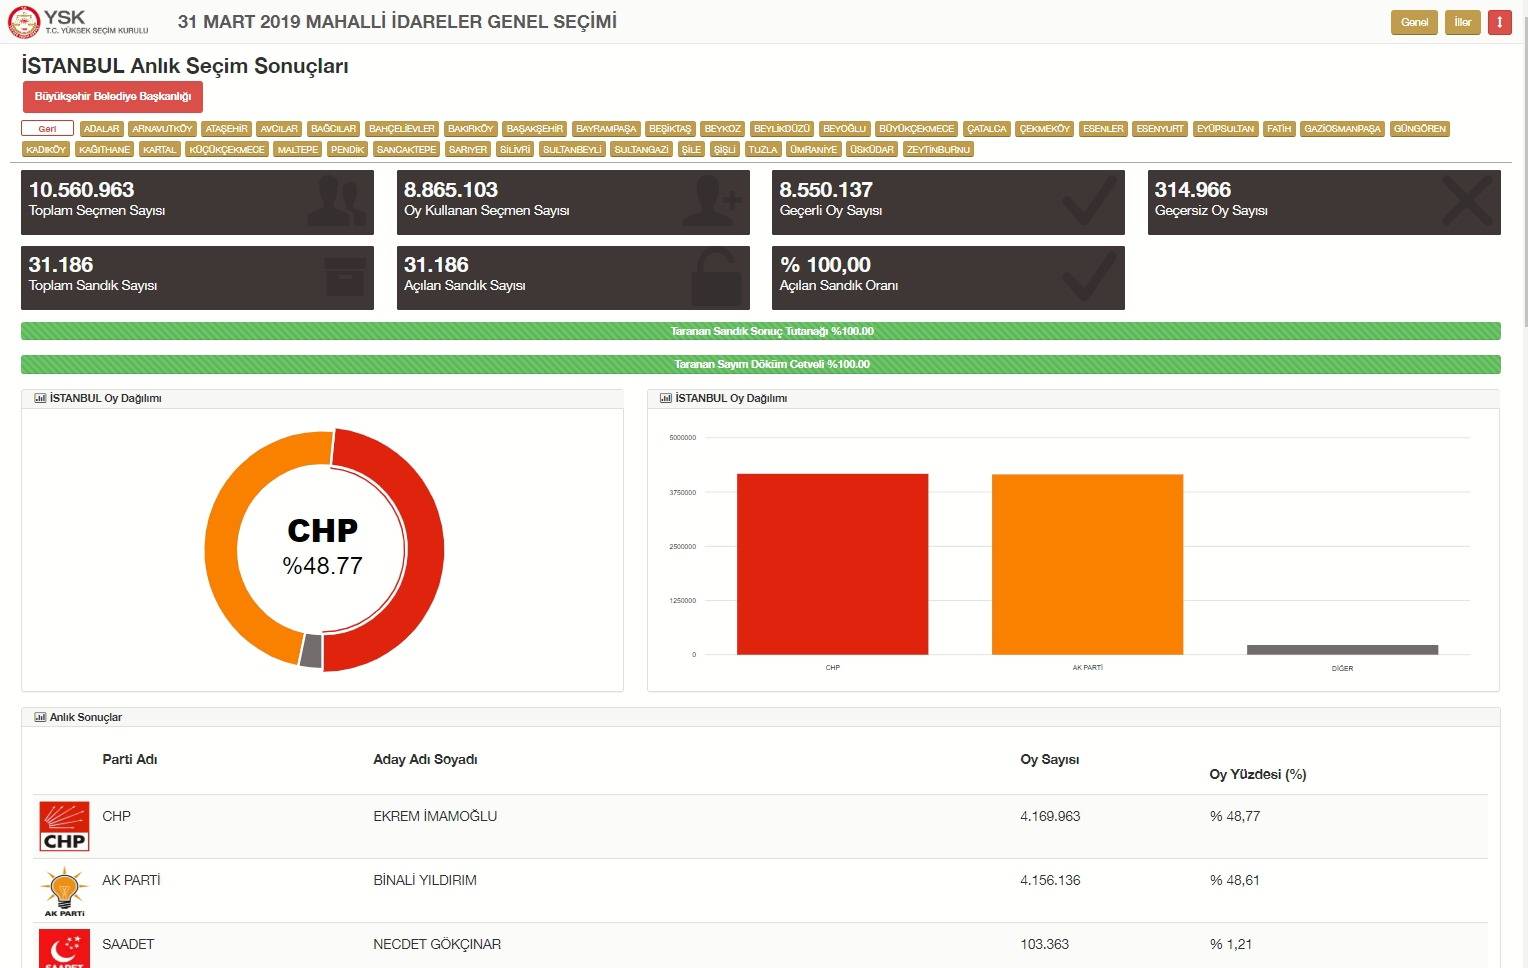Click the AK Parti lightbulb logo
1528x968 pixels.
(x=64, y=892)
